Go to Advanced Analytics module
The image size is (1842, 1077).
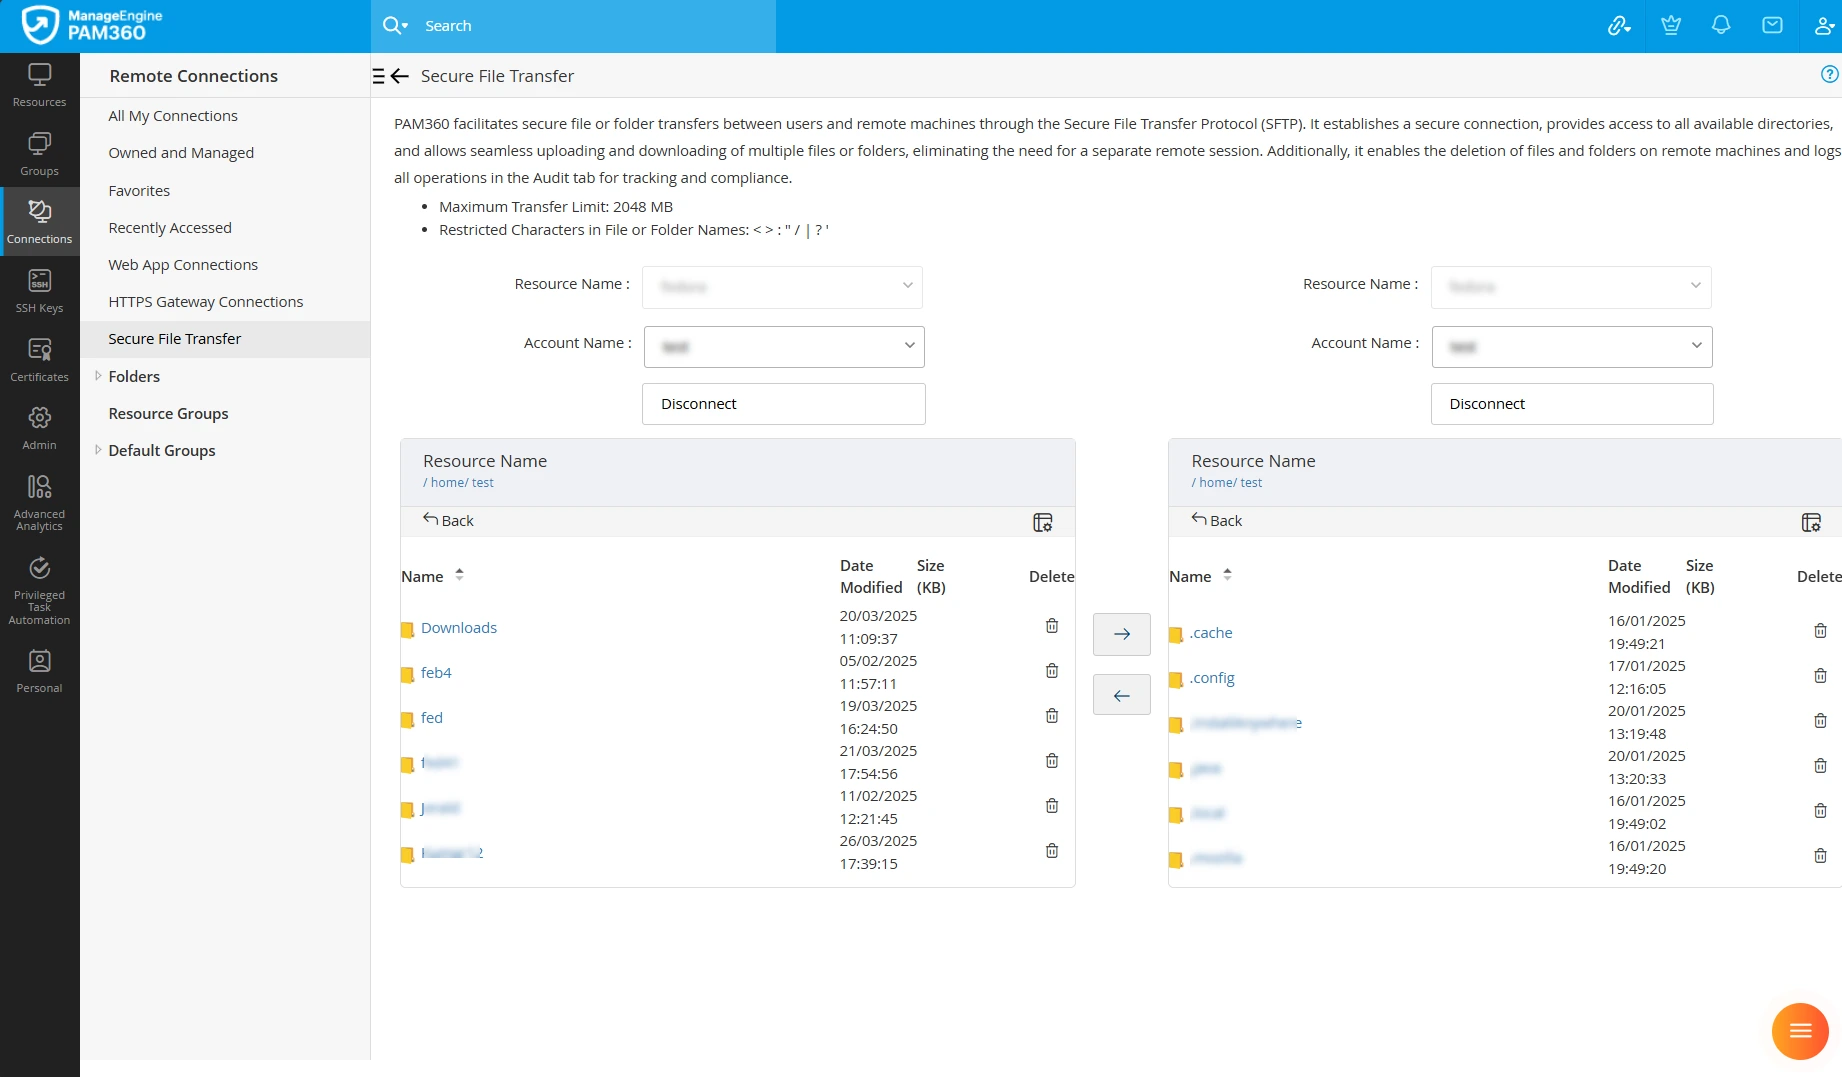[39, 502]
